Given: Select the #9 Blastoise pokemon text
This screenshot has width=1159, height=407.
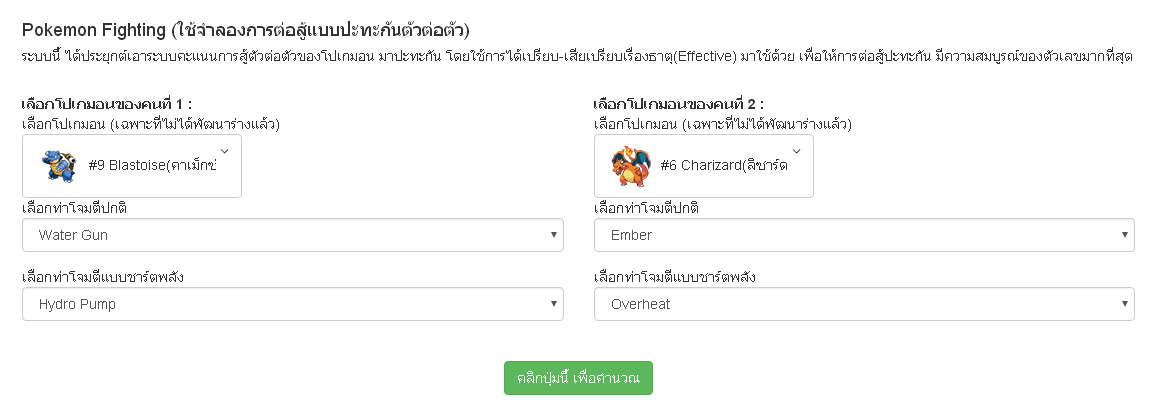Looking at the screenshot, I should 152,165.
